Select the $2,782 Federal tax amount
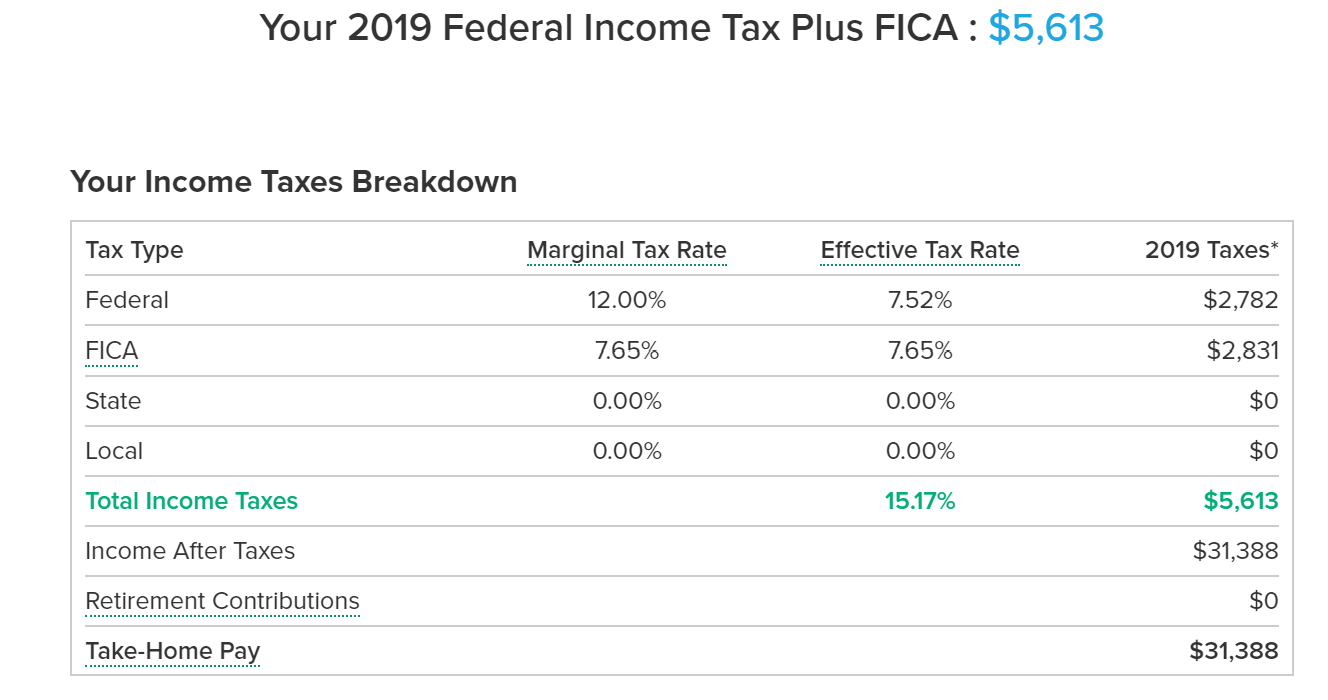Viewport: 1328px width, 700px height. click(x=1240, y=300)
